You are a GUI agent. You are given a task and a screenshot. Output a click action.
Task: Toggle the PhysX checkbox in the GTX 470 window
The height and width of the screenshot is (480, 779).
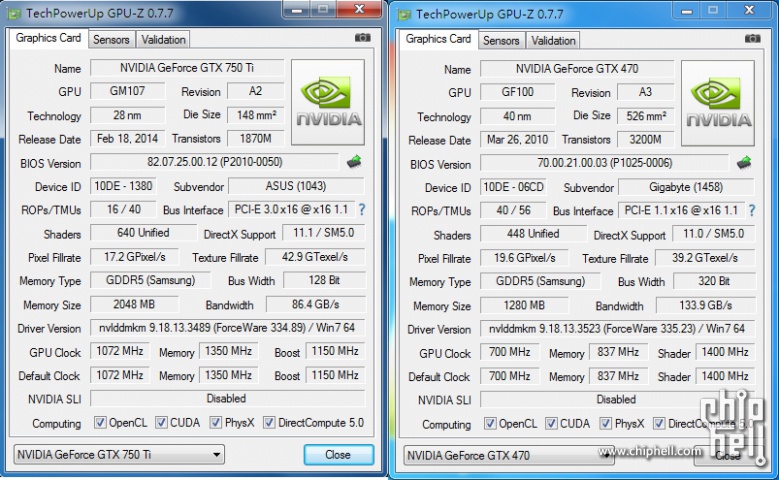pyautogui.click(x=606, y=424)
